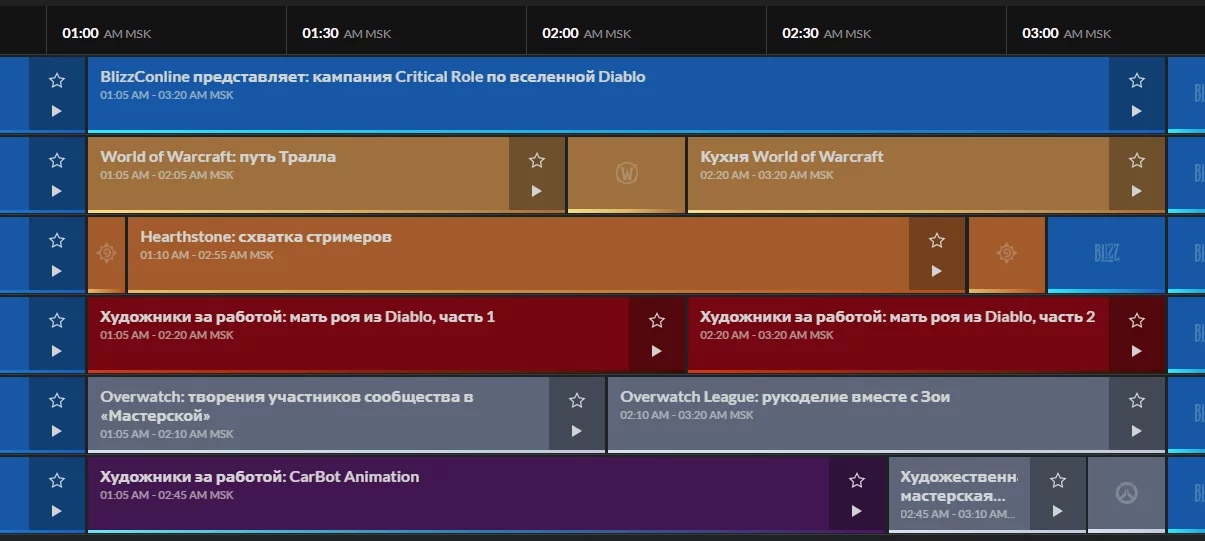Viewport: 1205px width, 541px height.
Task: Open Overwatch 'творения участников сообщества' event title
Action: 287,406
